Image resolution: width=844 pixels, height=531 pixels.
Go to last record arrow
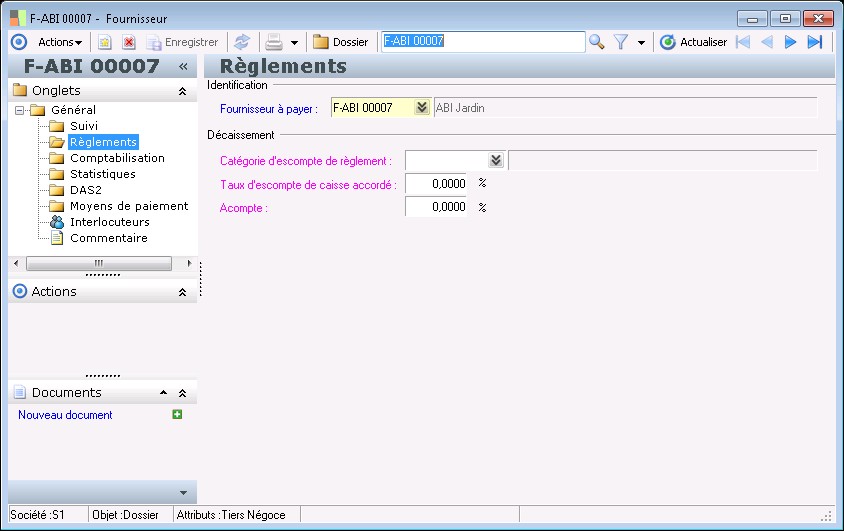[815, 42]
